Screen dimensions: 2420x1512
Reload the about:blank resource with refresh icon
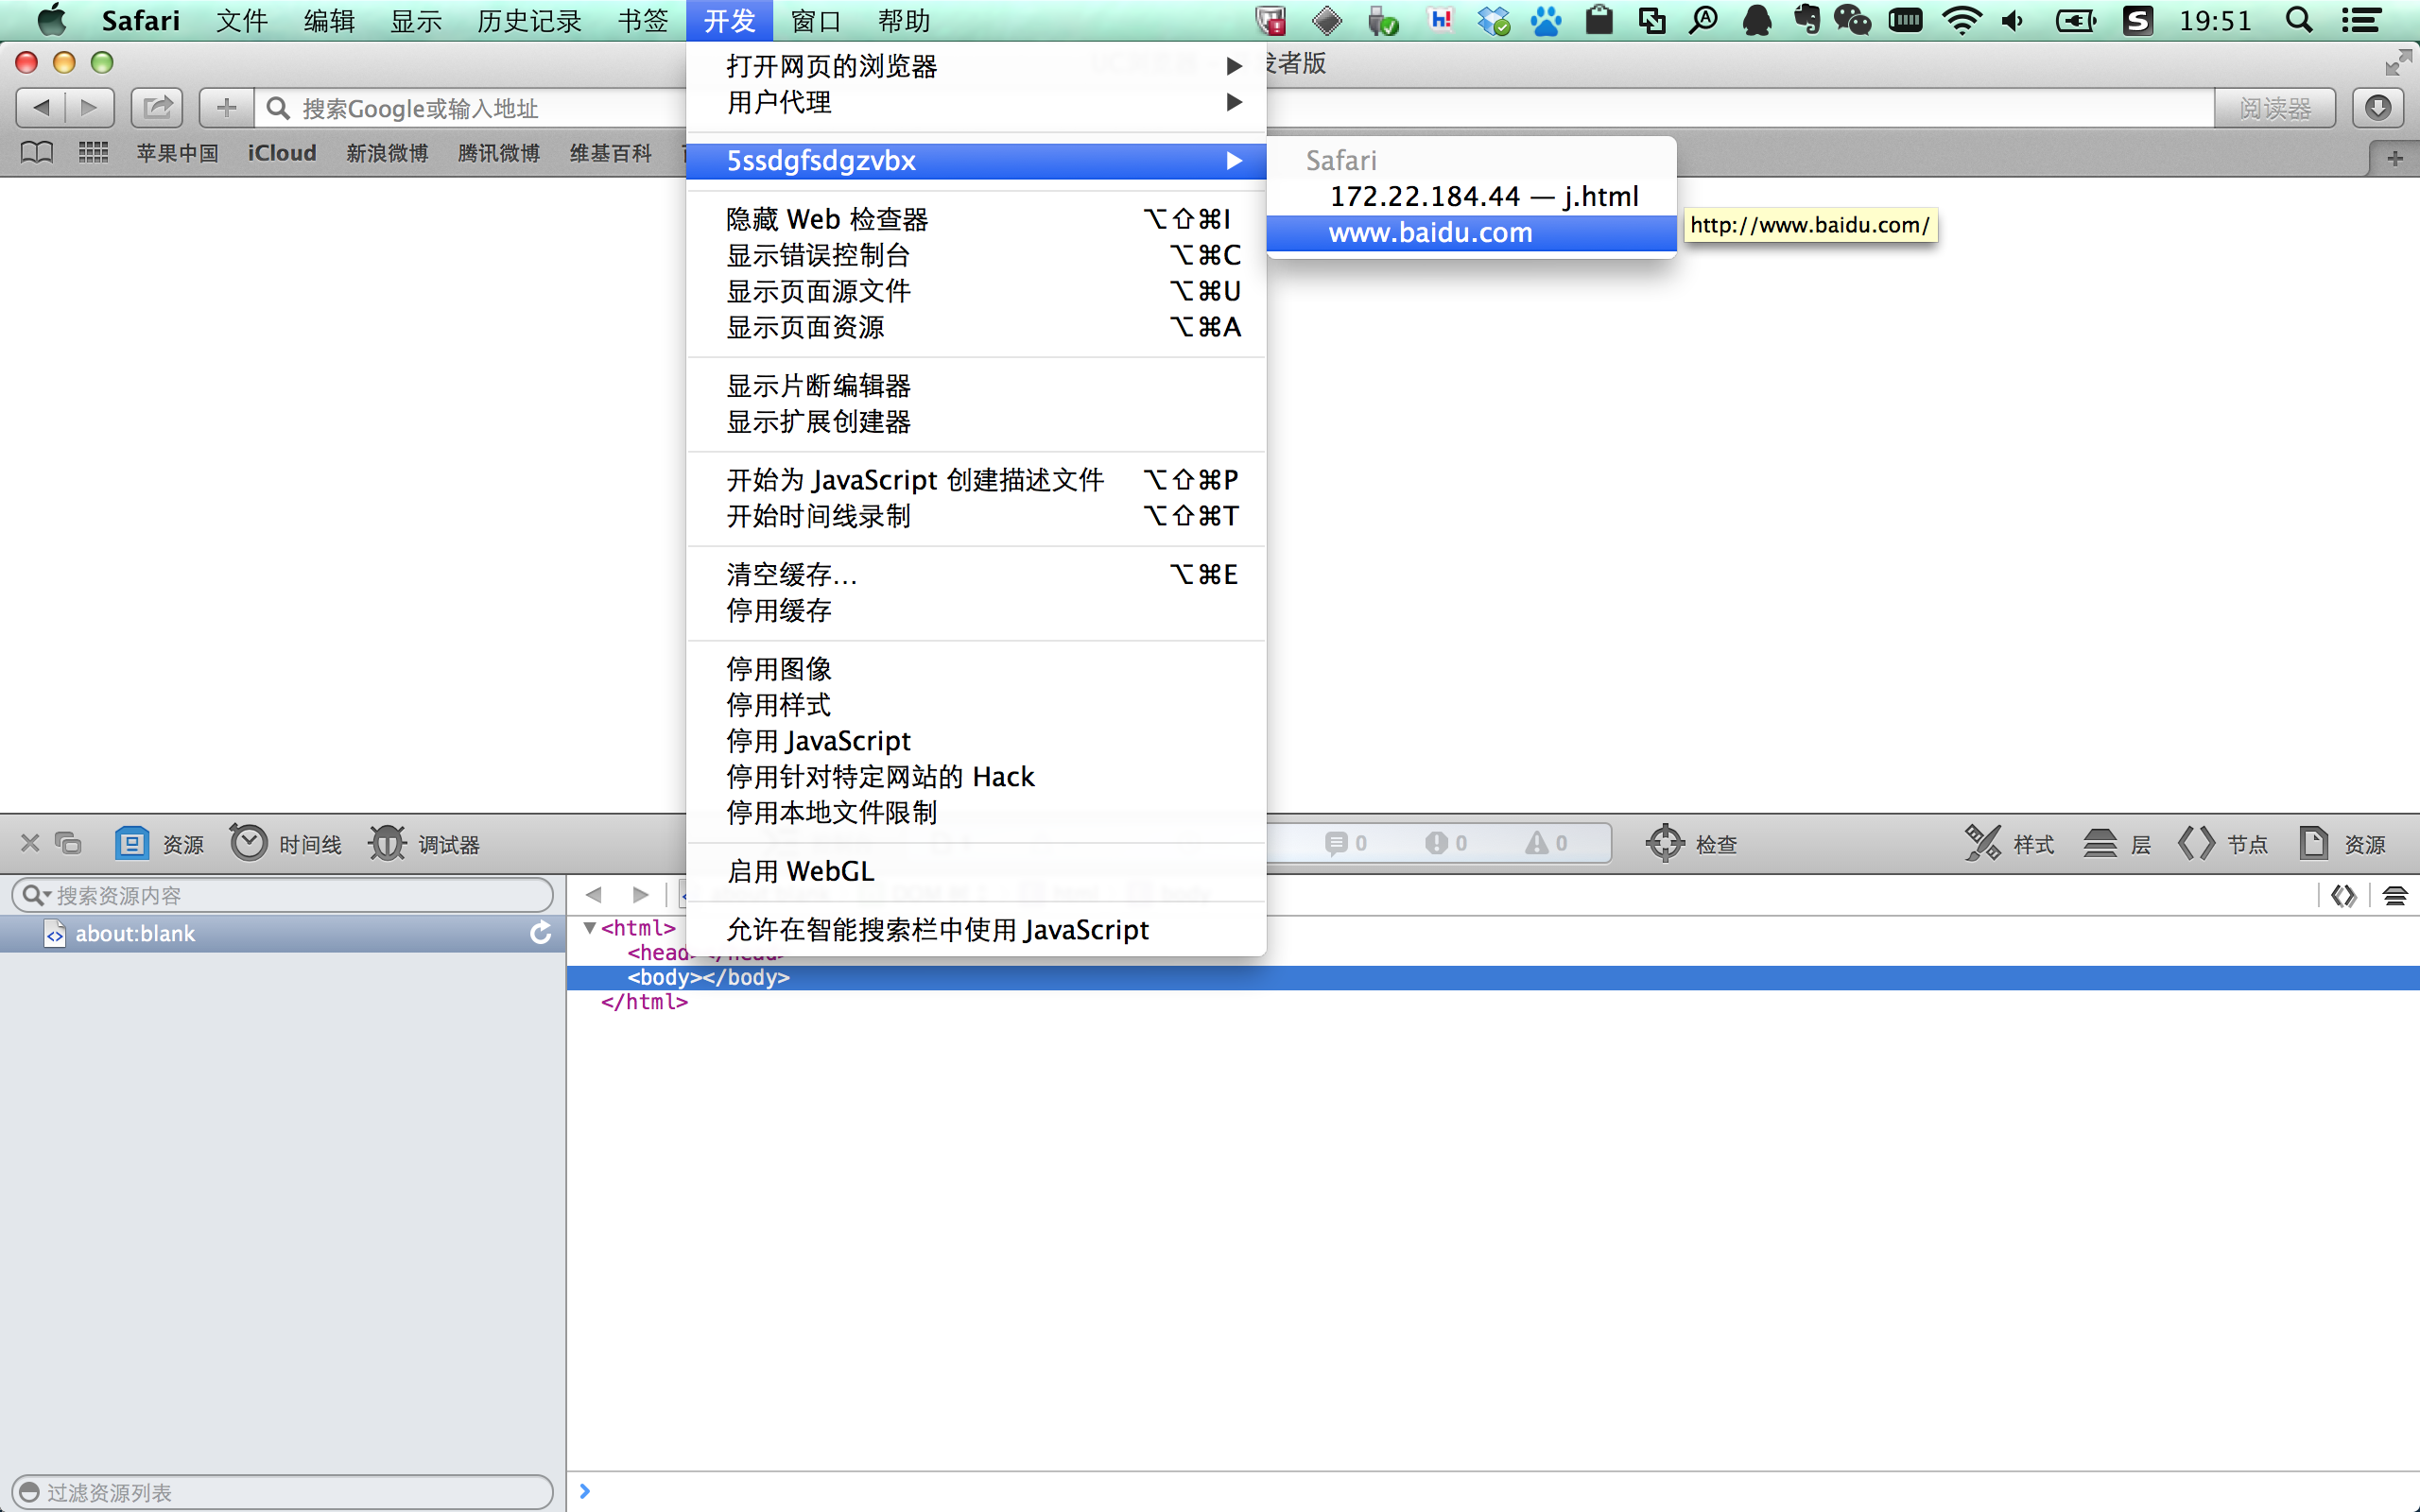[541, 933]
